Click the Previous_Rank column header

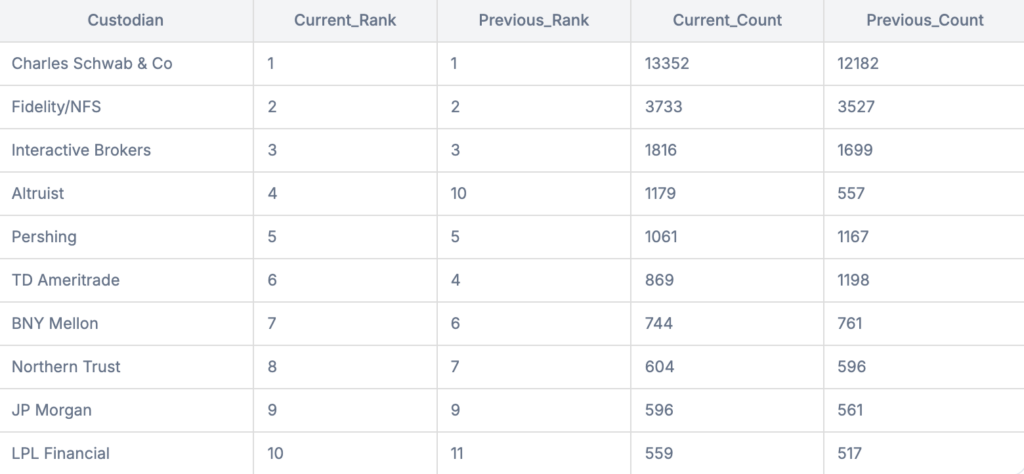pos(534,20)
